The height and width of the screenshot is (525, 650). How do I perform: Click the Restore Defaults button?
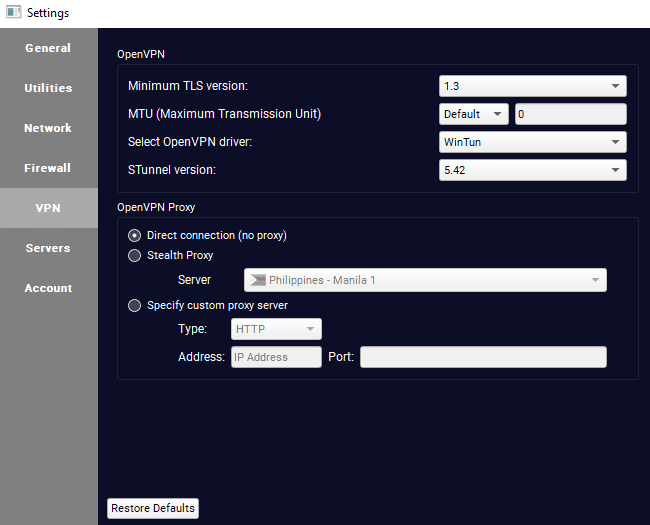pos(153,508)
